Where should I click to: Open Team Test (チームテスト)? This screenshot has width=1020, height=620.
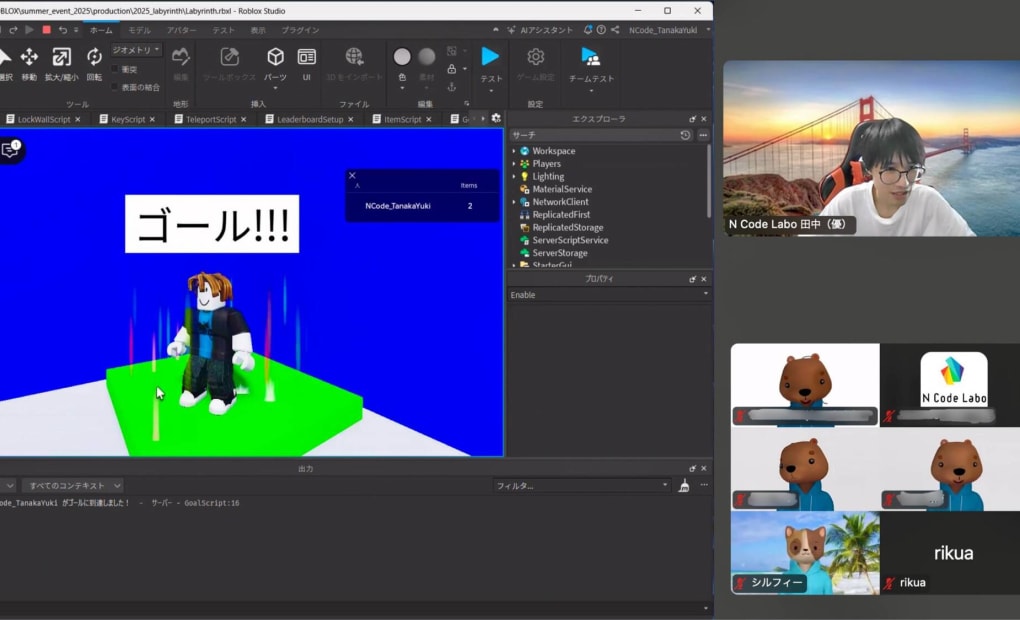pyautogui.click(x=591, y=57)
